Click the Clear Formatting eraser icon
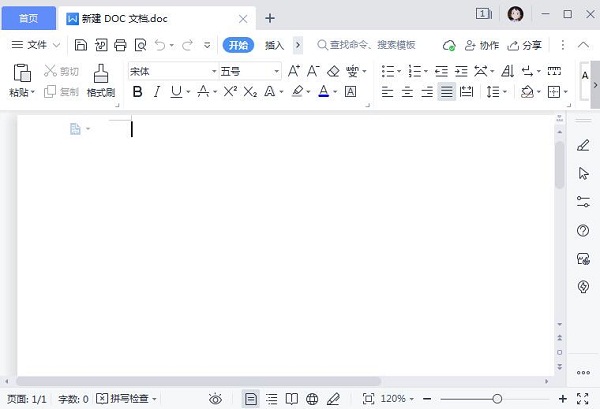600x409 pixels. click(333, 71)
